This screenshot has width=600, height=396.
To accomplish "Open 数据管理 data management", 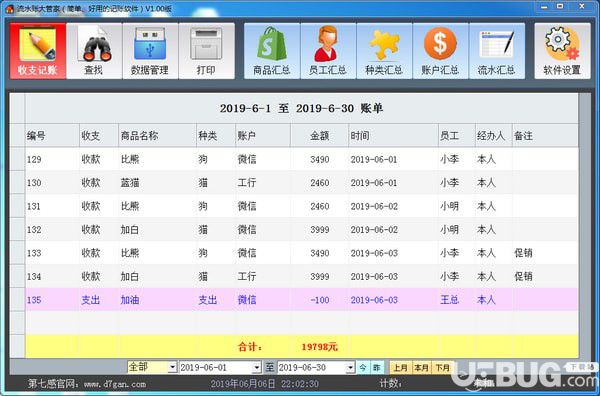I will point(150,51).
